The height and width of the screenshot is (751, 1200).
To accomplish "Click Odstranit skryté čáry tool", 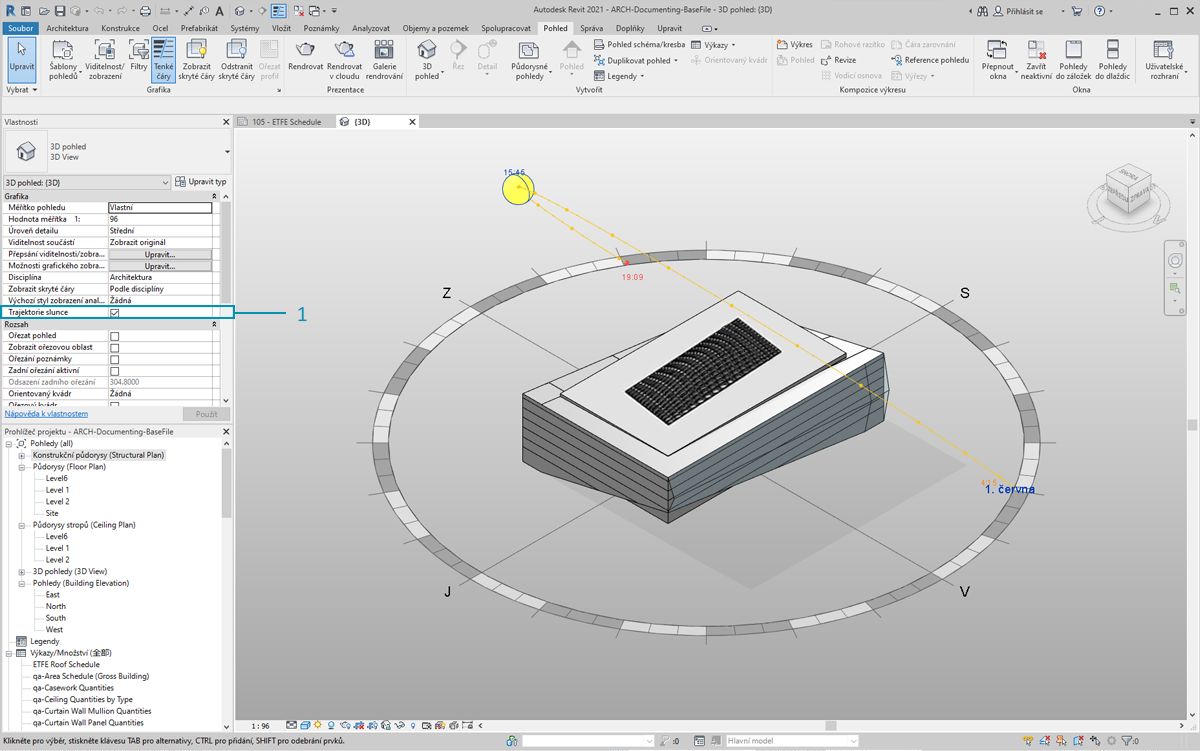I will [x=237, y=59].
